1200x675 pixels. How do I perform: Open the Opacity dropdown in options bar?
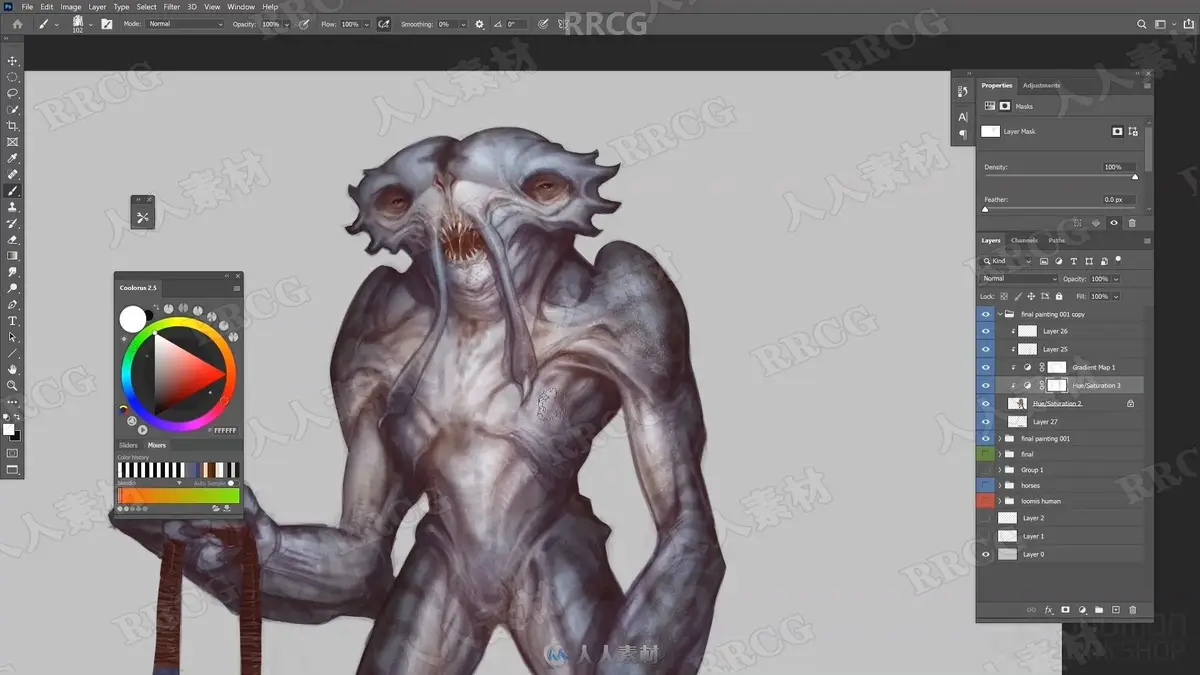[x=286, y=24]
